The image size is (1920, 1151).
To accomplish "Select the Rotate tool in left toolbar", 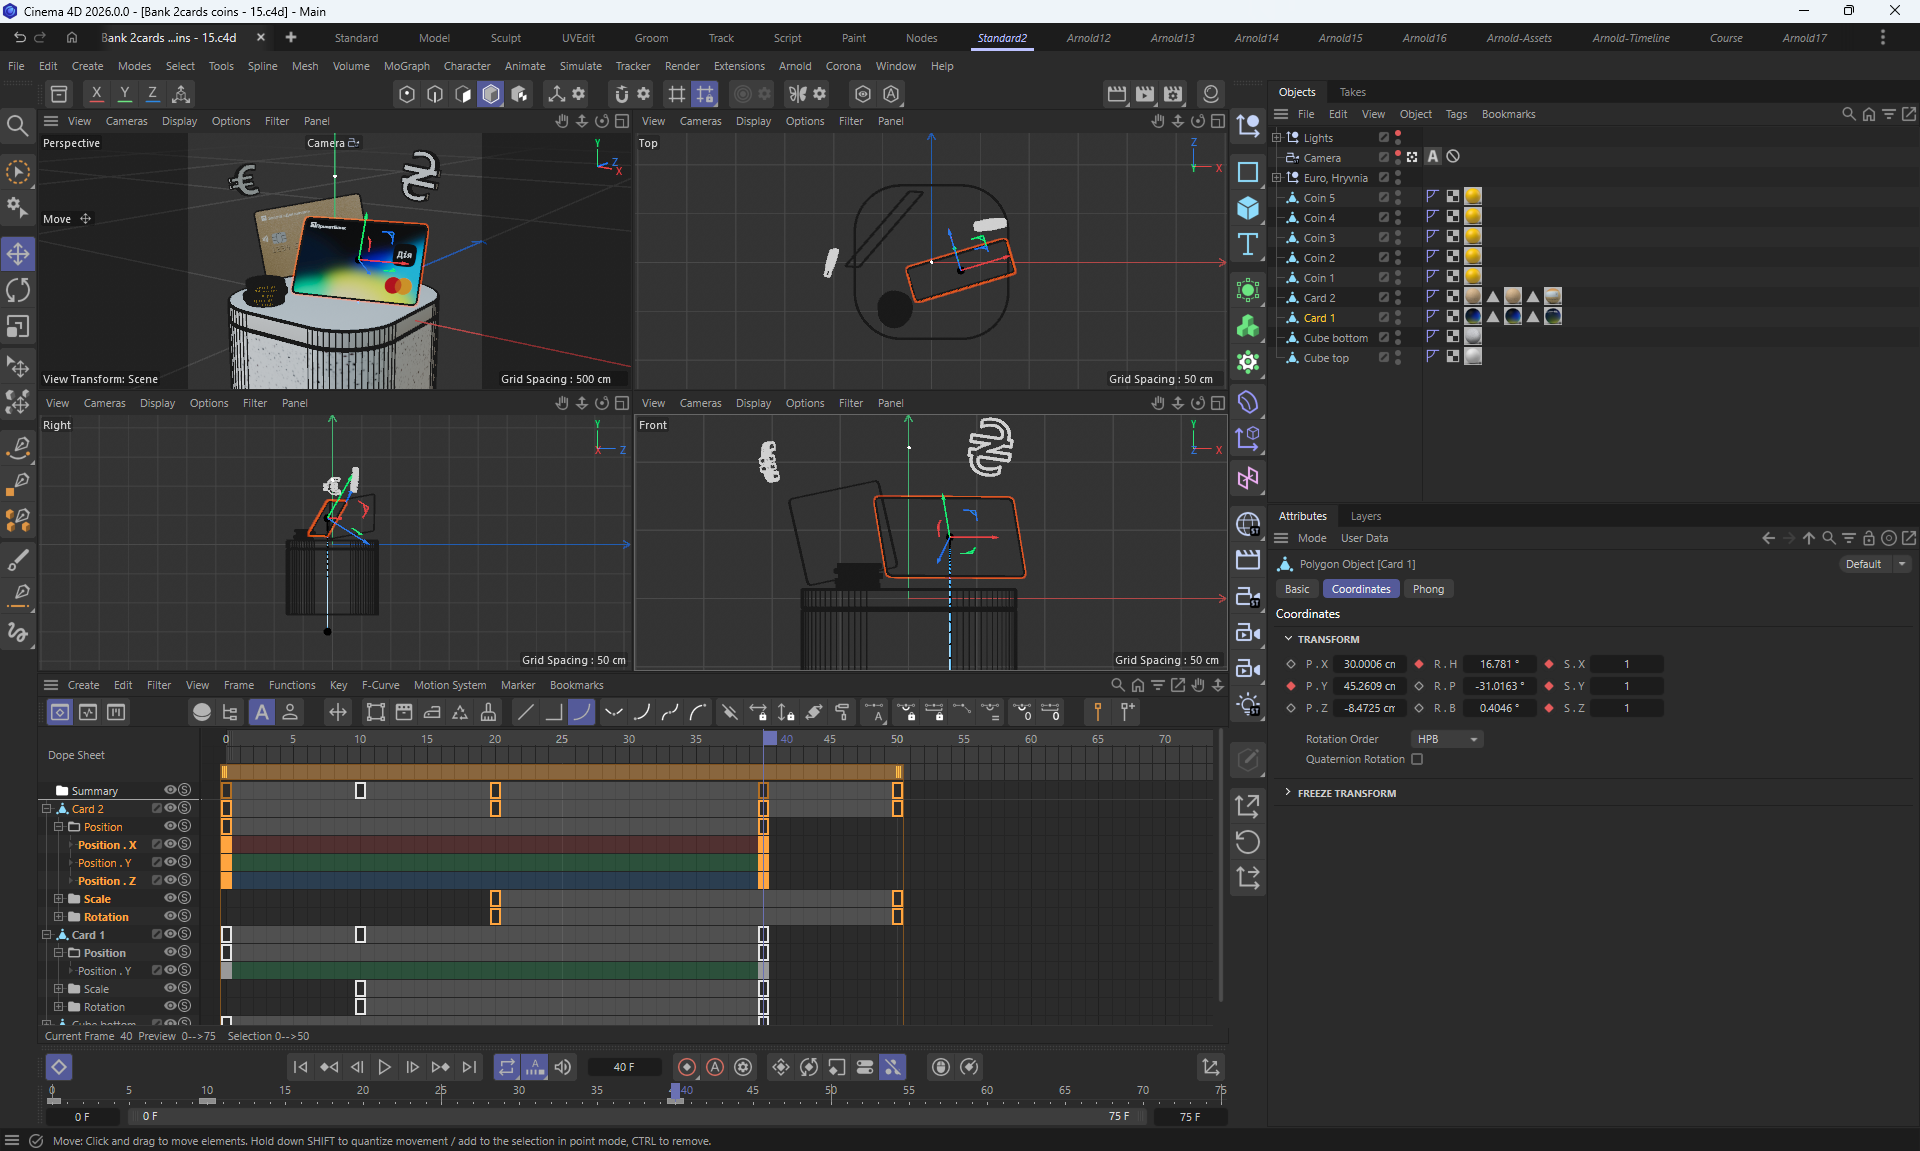I will (18, 290).
